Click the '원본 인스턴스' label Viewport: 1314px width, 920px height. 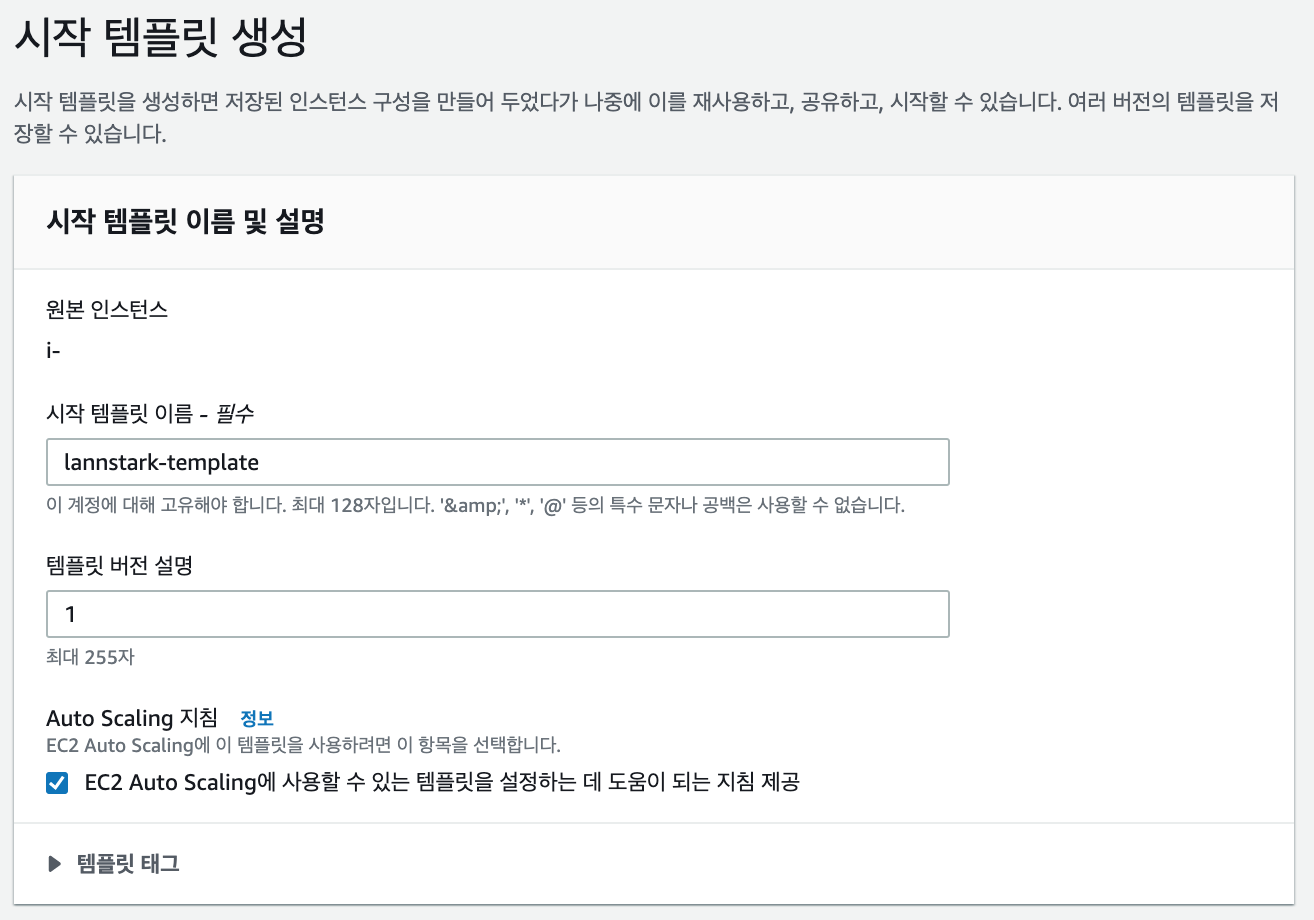[x=107, y=310]
